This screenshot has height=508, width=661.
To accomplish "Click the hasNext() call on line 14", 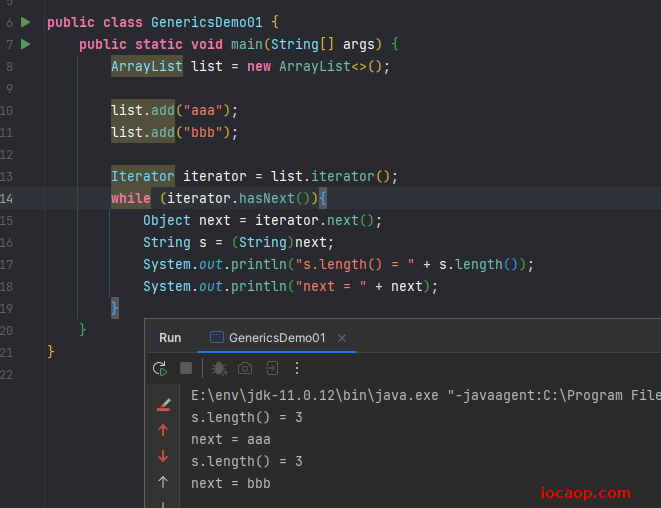I will click(x=274, y=198).
